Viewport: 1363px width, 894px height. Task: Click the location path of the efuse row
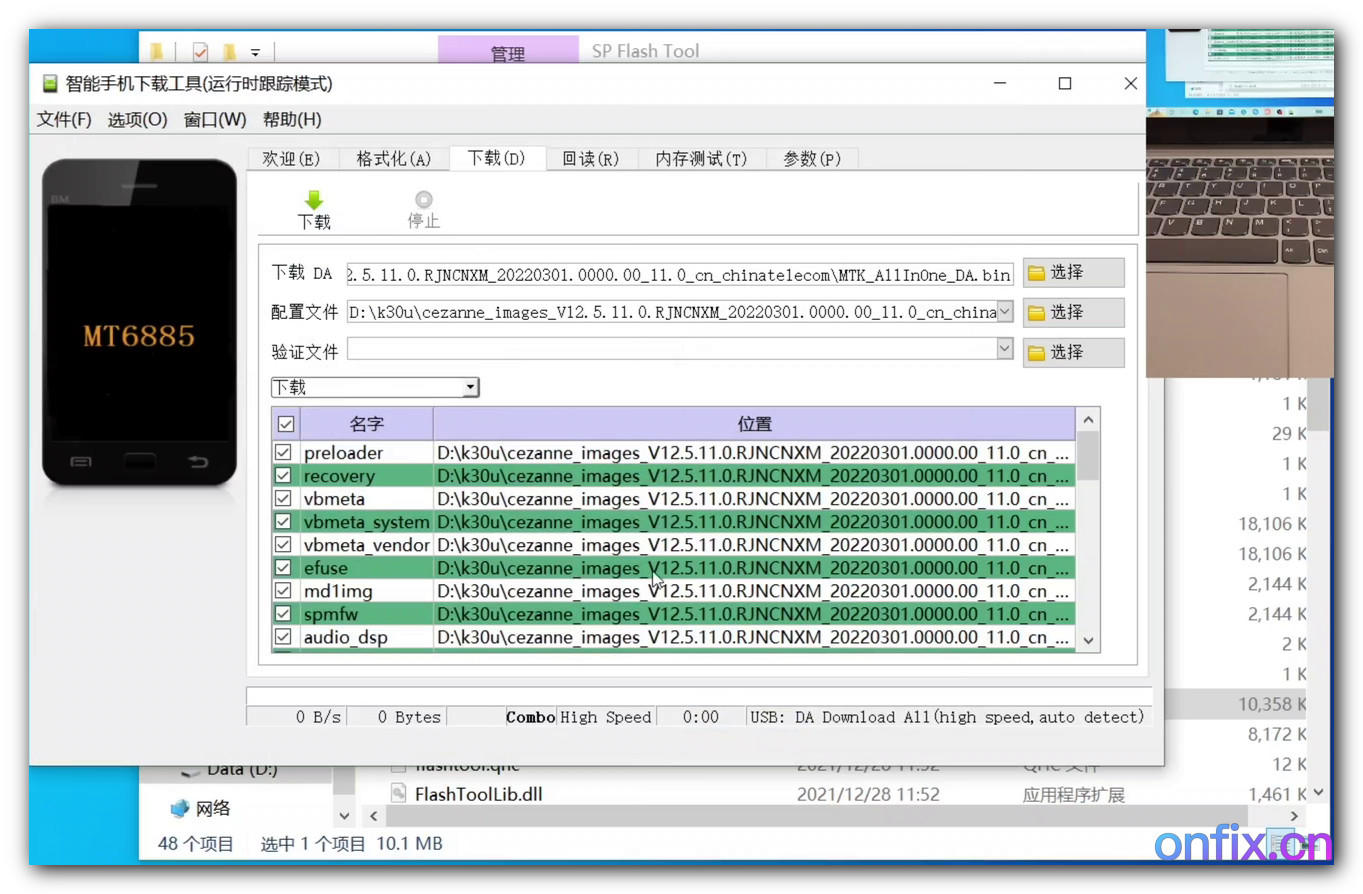[754, 568]
